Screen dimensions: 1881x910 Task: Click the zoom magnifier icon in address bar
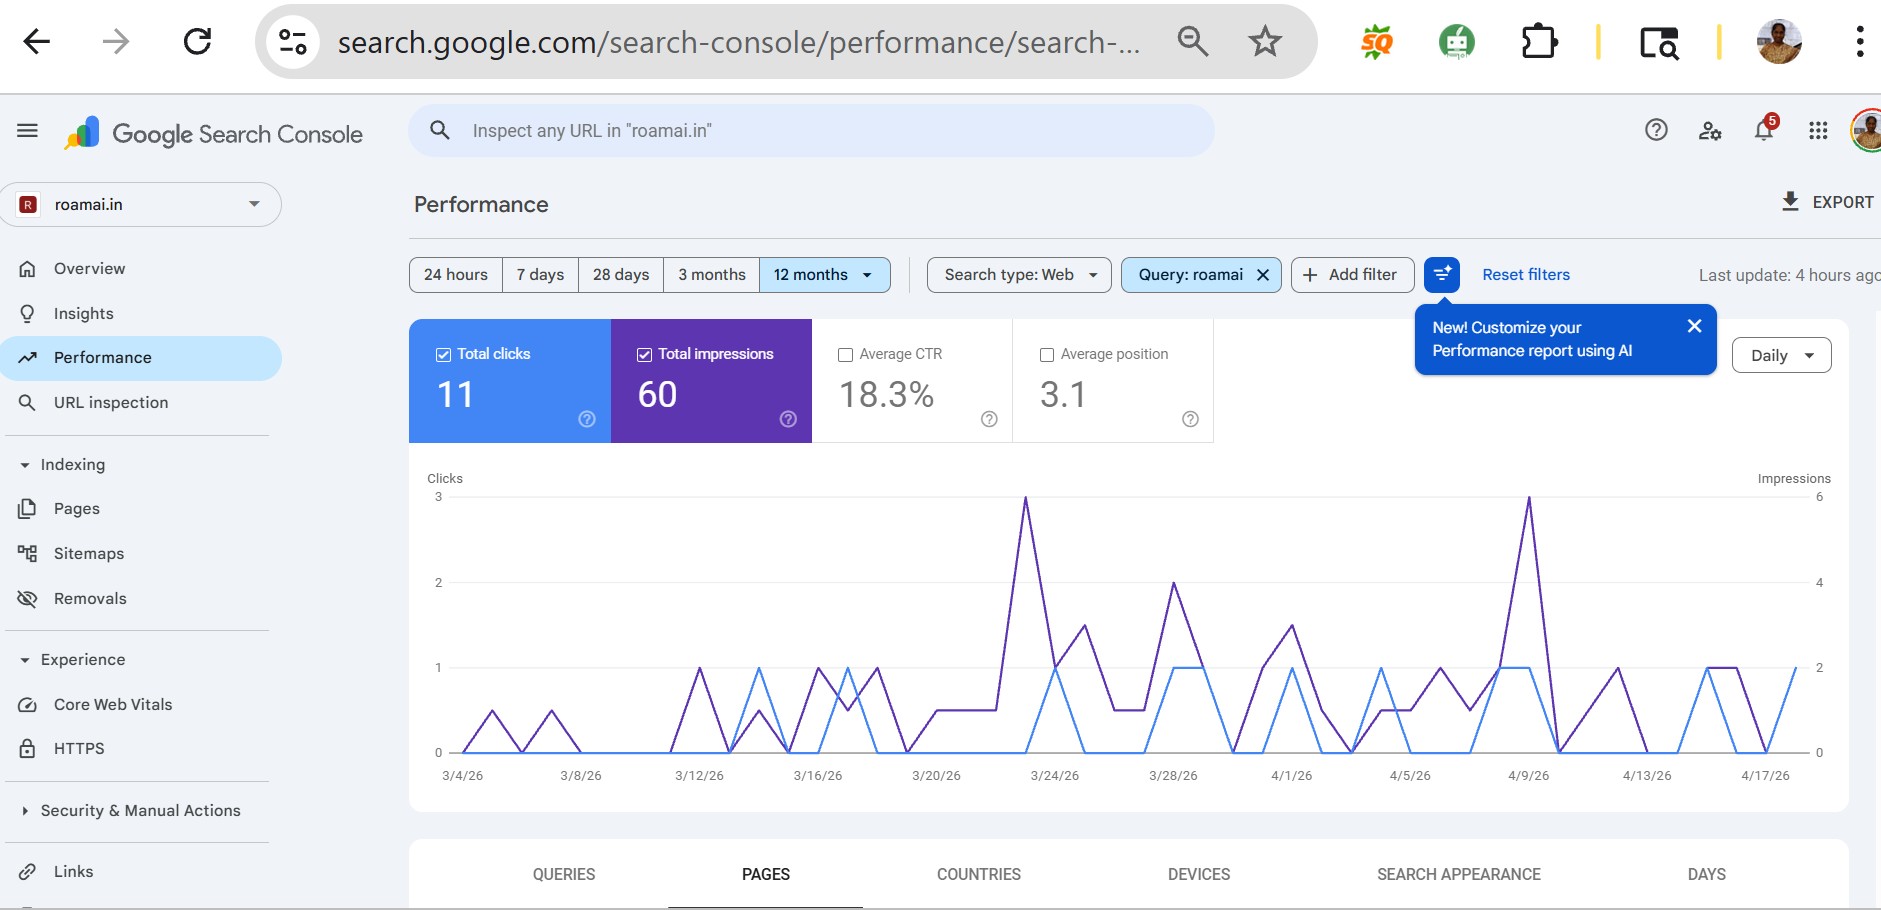pyautogui.click(x=1192, y=41)
